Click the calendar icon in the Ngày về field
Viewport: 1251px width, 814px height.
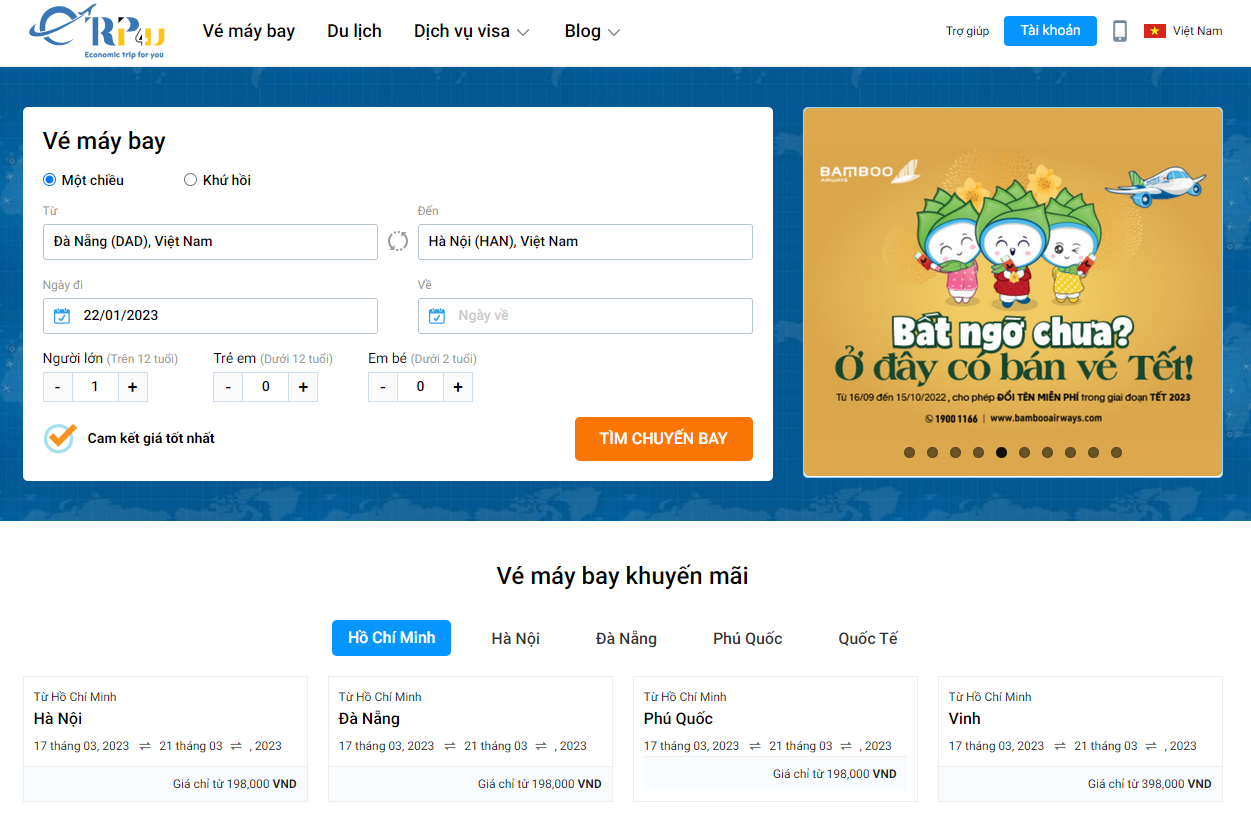coord(437,315)
